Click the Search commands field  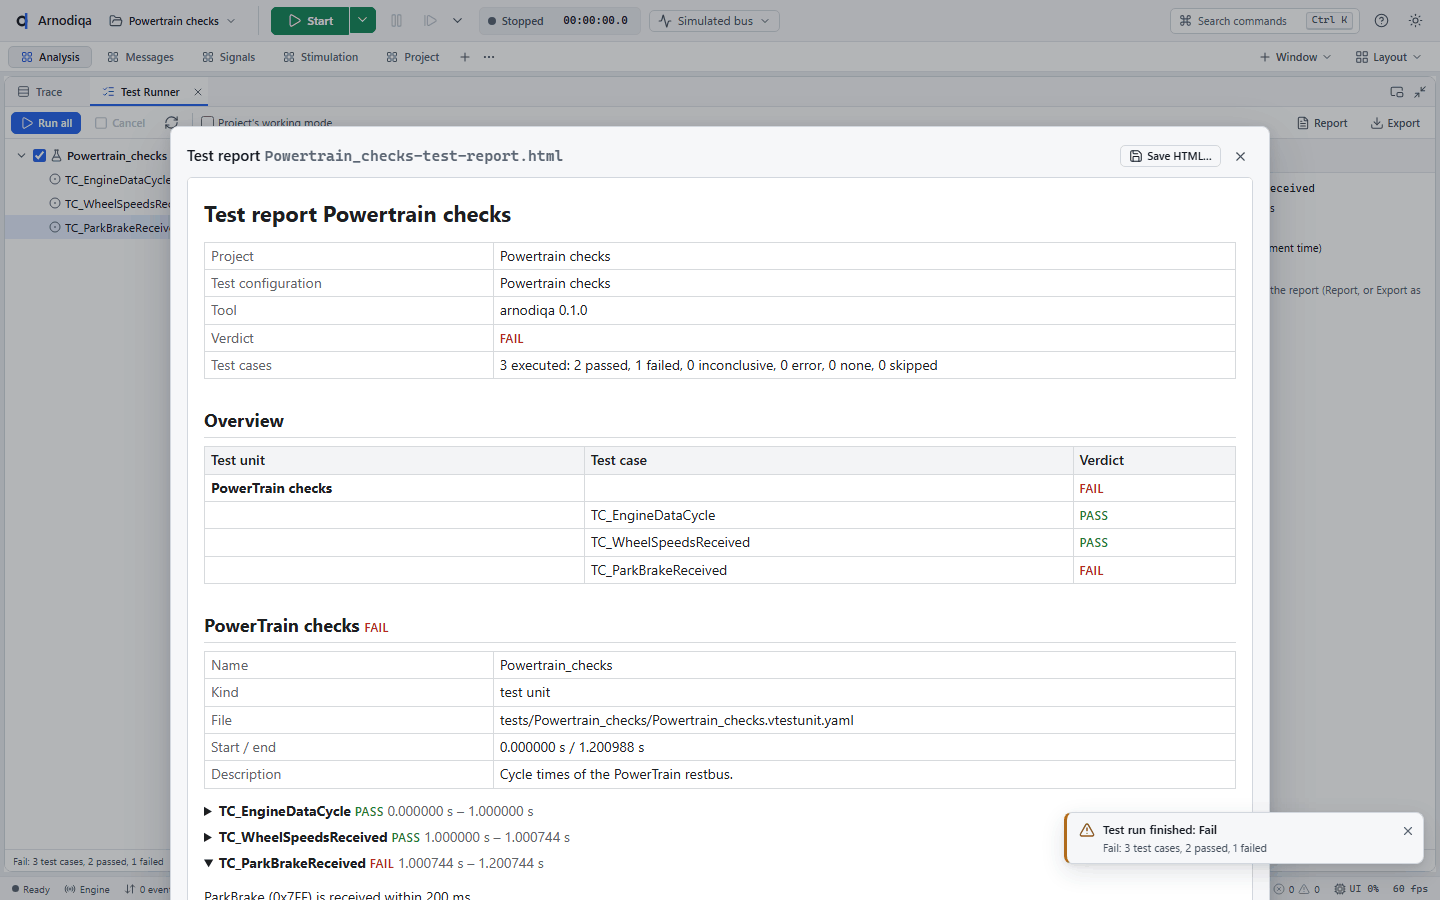tap(1263, 21)
